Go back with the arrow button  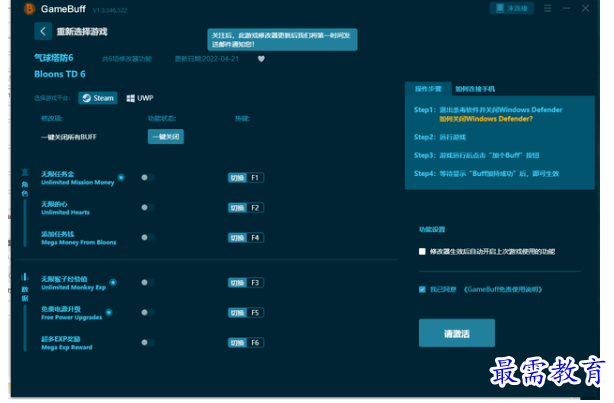(x=43, y=31)
